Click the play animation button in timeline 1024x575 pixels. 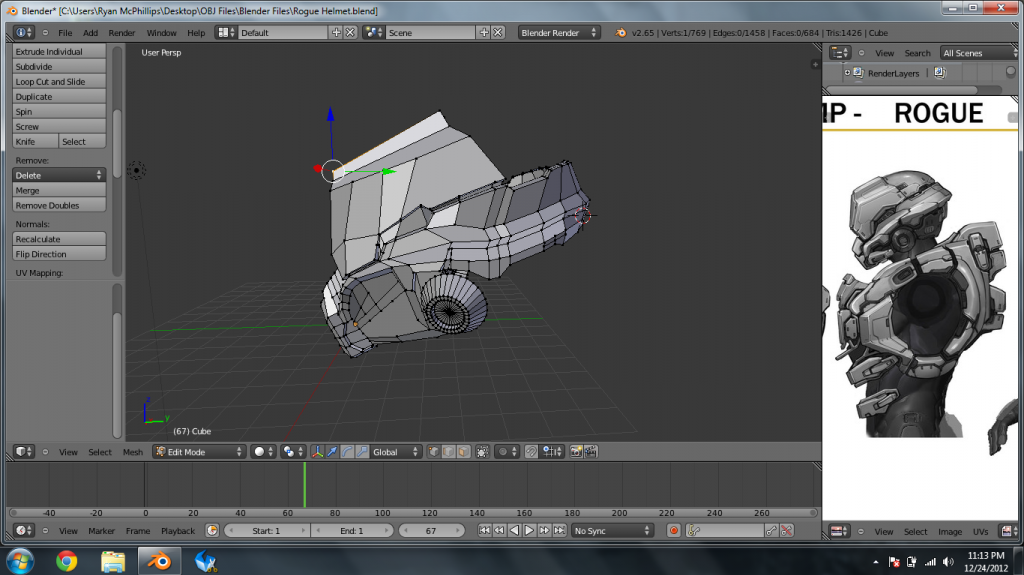point(529,531)
